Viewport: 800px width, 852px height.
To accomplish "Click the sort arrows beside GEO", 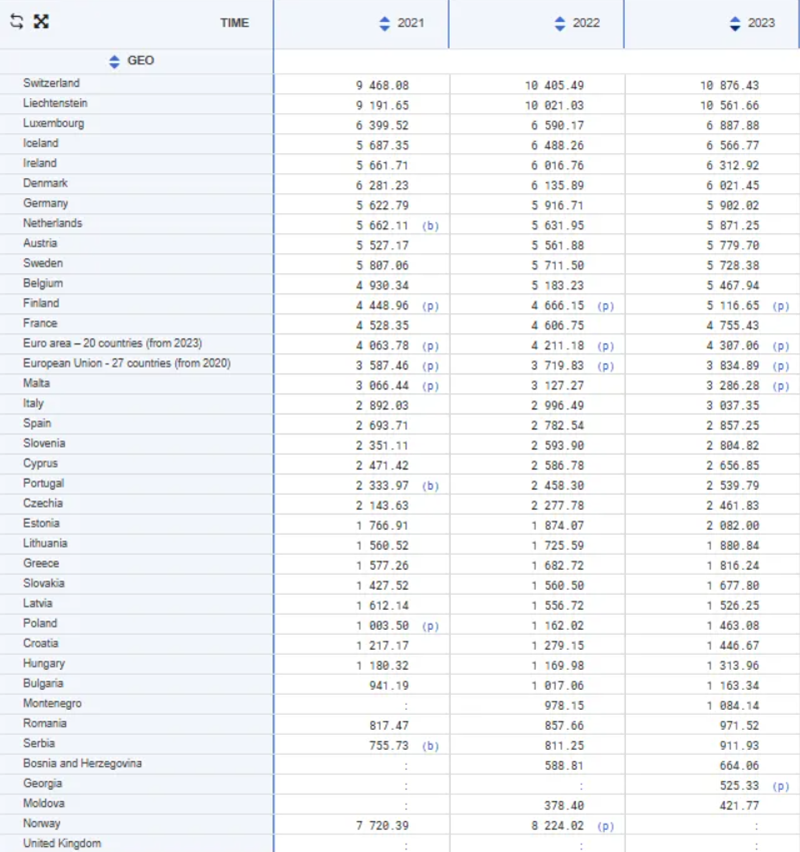I will point(114,61).
